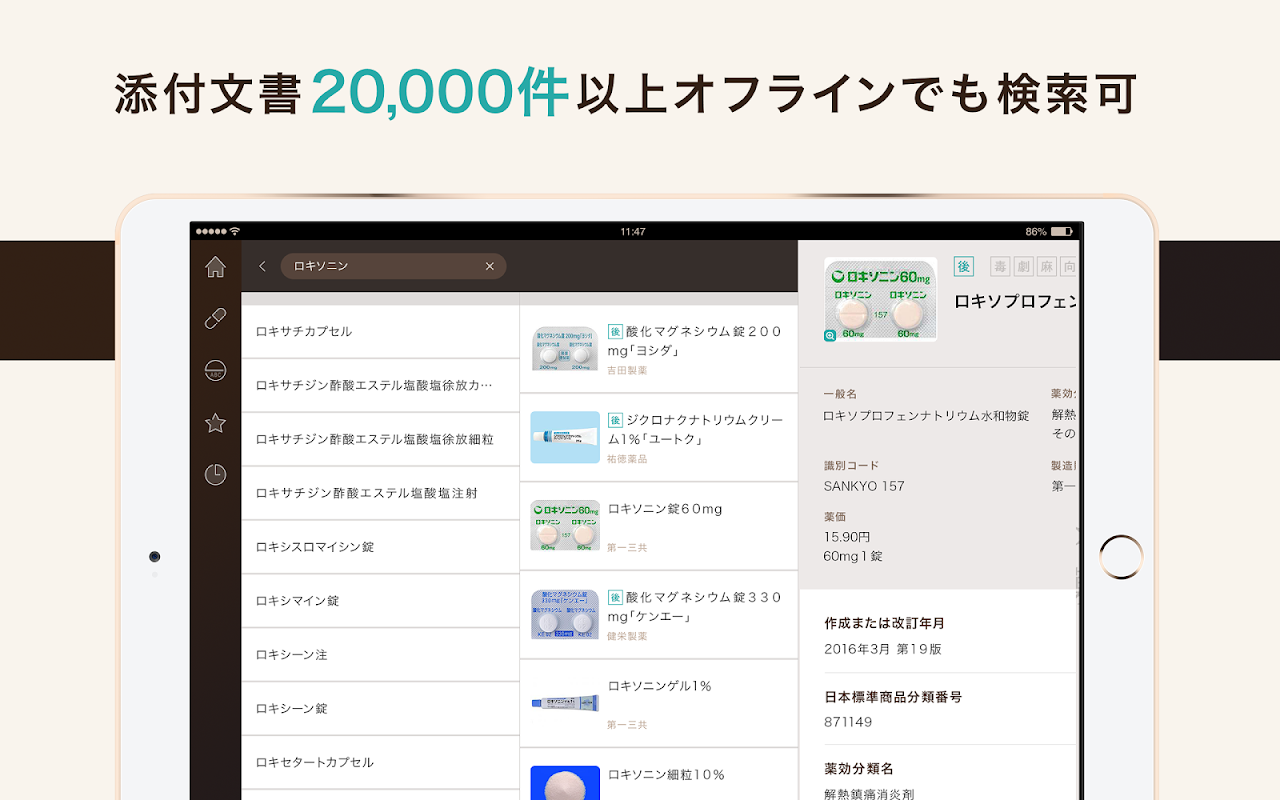Click the 後 badge on ジクロフェナク row
Image resolution: width=1280 pixels, height=800 pixels.
[x=615, y=420]
